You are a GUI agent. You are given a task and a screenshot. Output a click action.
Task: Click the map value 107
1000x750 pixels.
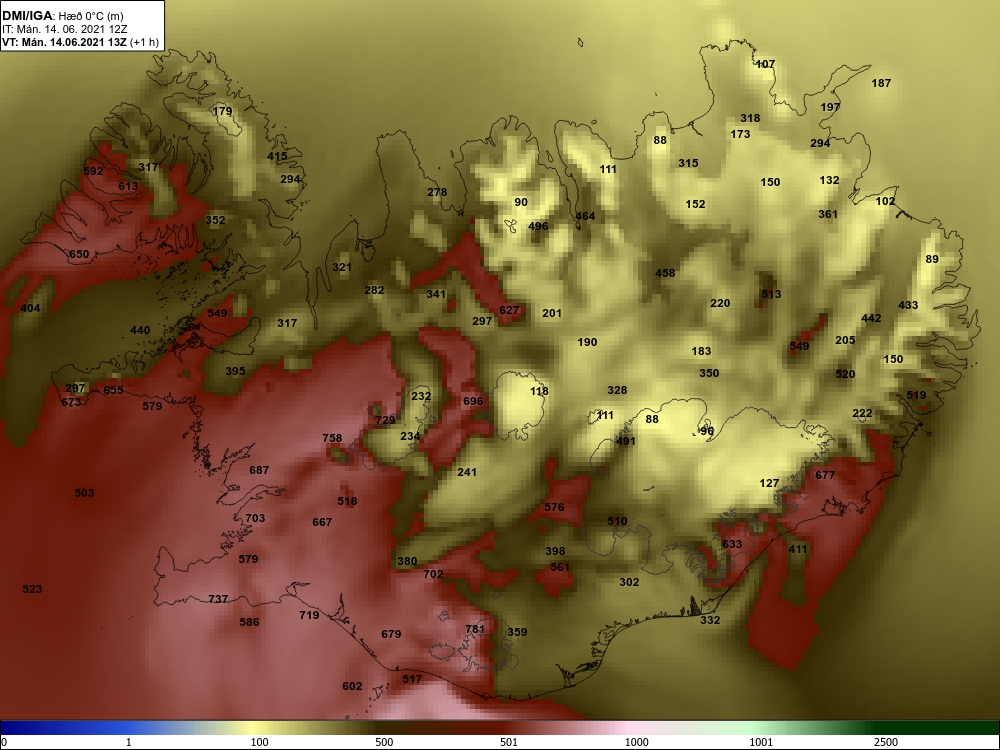765,64
